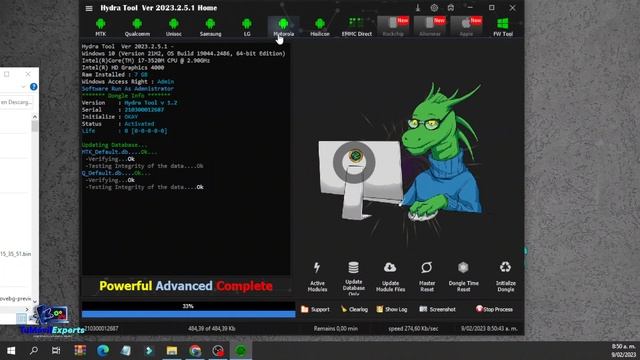Viewport: 640px width, 360px height.
Task: Open Microsoft Edge from the taskbar
Action: click(x=102, y=351)
